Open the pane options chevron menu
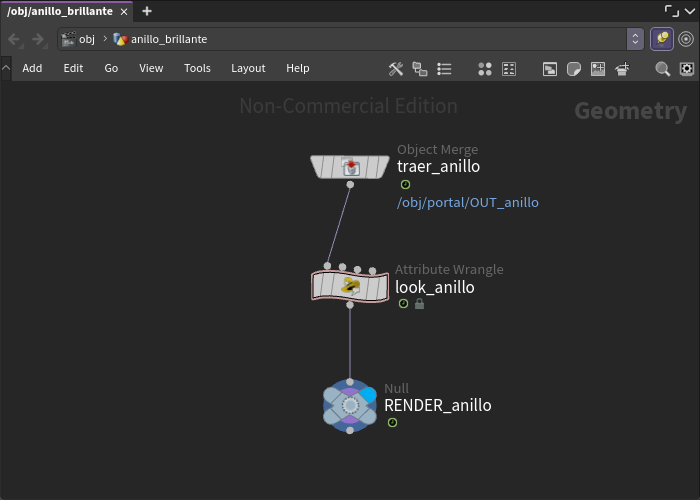The width and height of the screenshot is (700, 500). click(690, 12)
